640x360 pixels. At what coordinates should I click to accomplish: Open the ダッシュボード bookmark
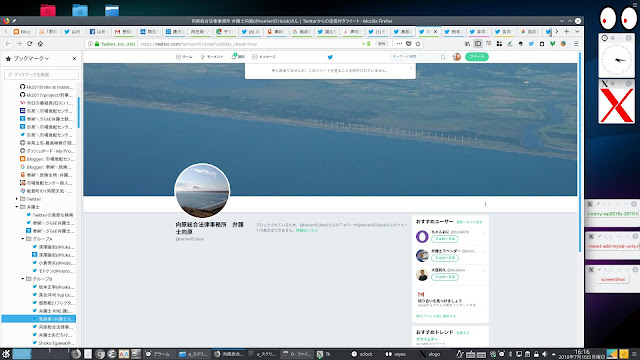click(x=47, y=151)
